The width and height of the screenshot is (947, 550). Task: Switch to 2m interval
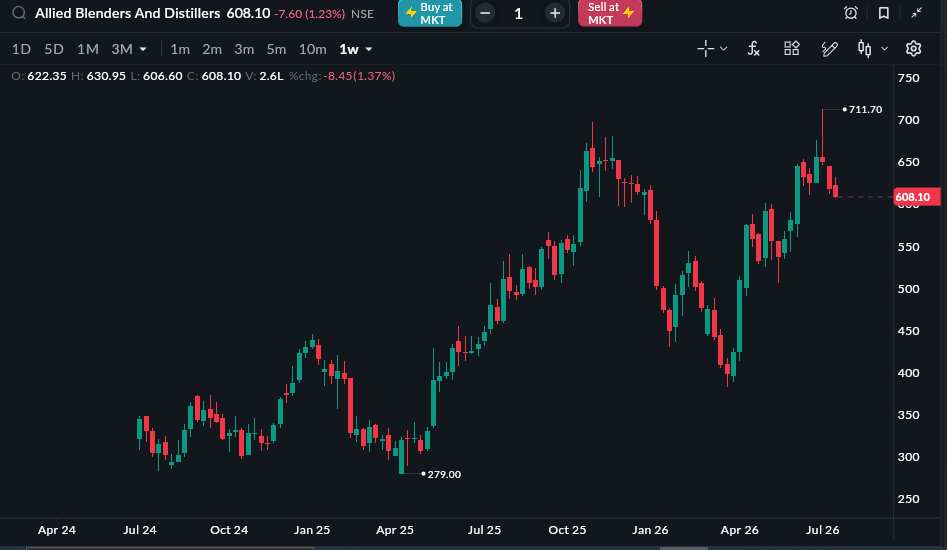212,49
